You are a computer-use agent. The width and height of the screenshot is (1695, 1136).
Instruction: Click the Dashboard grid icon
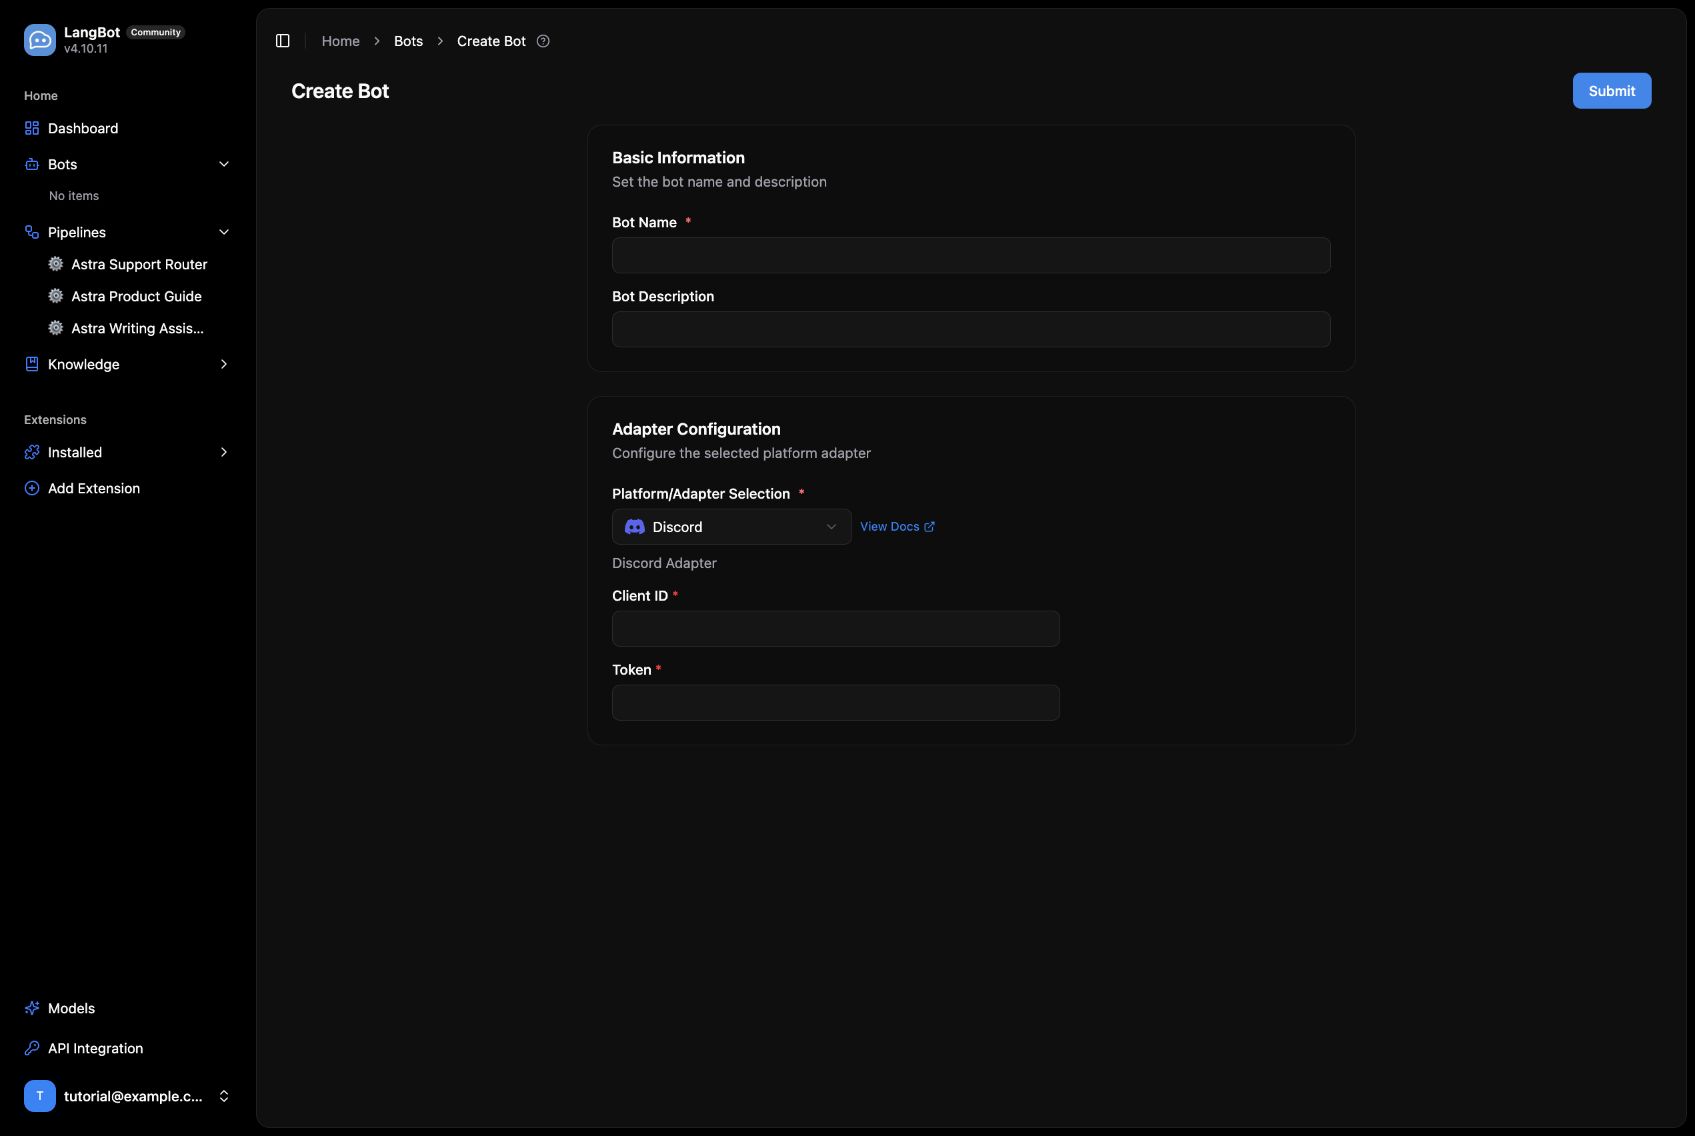(x=32, y=128)
